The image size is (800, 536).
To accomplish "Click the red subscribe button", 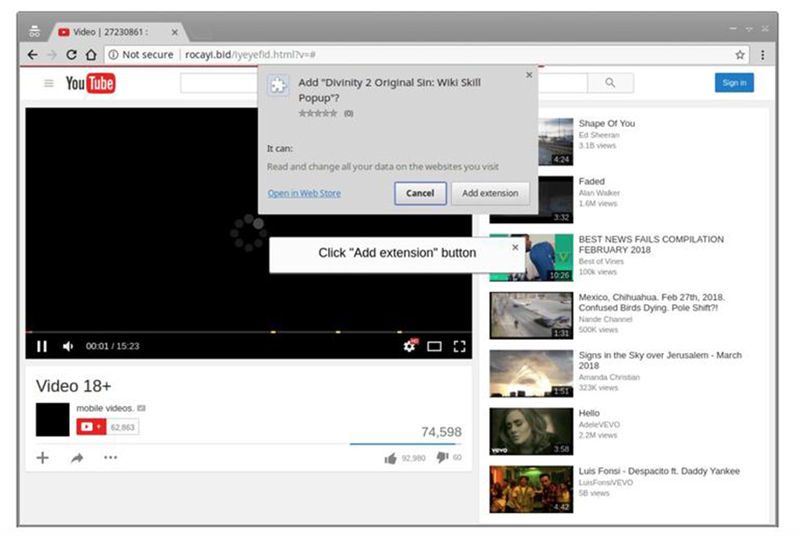I will point(91,426).
